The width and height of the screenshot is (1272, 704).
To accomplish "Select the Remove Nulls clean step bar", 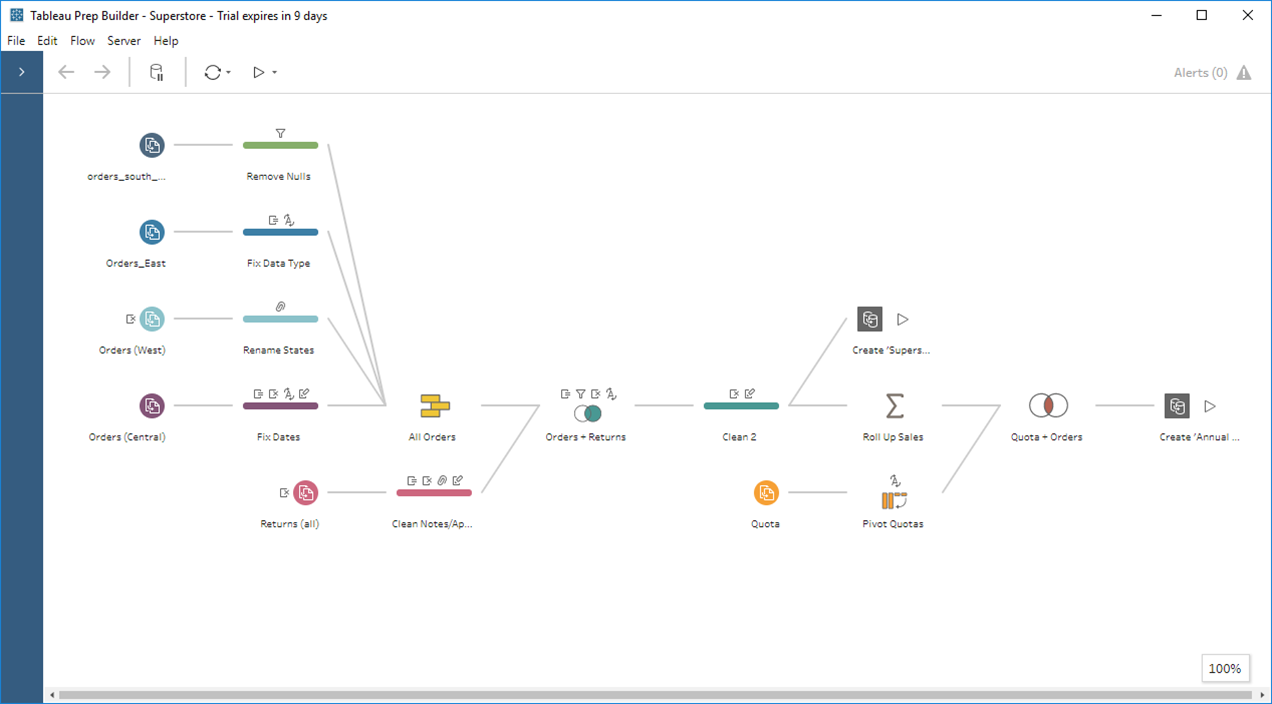I will (x=280, y=145).
